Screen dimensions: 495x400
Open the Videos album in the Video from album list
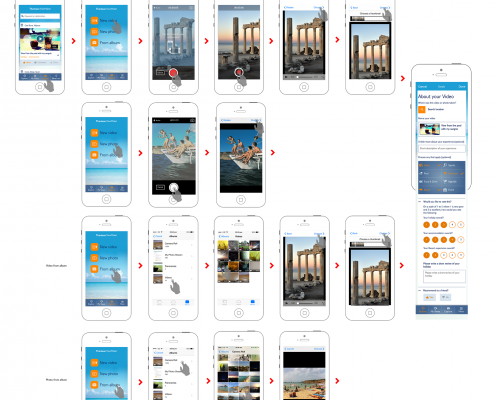point(173,278)
